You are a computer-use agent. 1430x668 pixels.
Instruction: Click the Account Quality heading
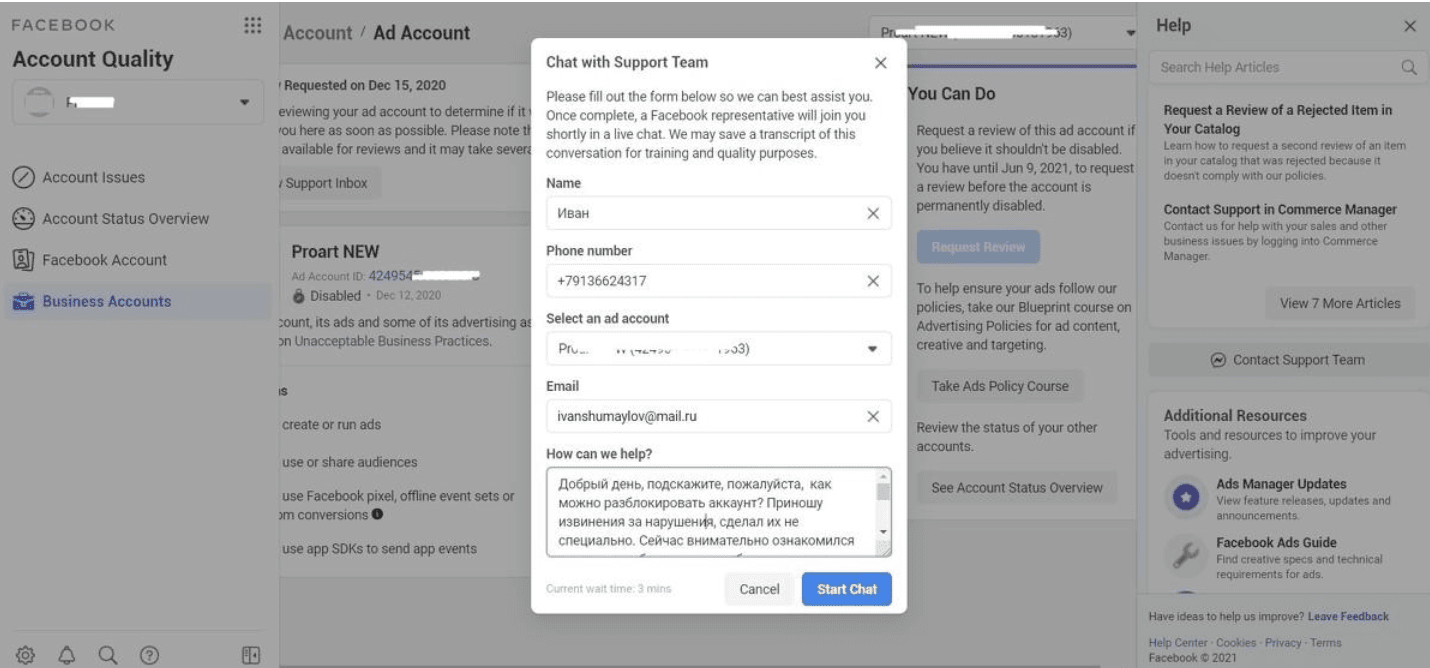(93, 59)
